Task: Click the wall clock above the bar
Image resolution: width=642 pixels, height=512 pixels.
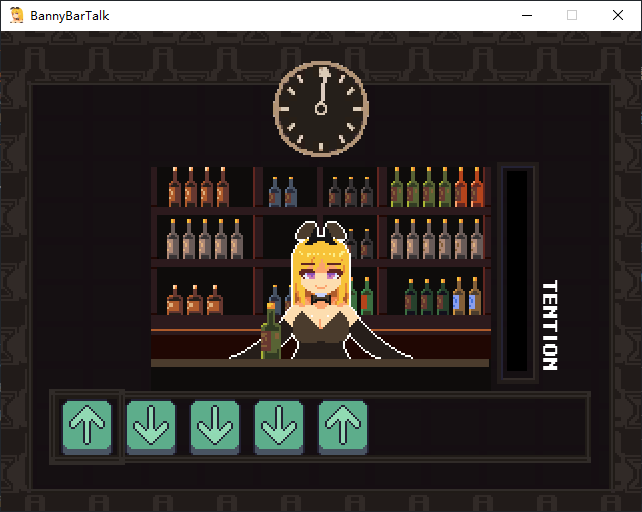Action: coord(321,109)
